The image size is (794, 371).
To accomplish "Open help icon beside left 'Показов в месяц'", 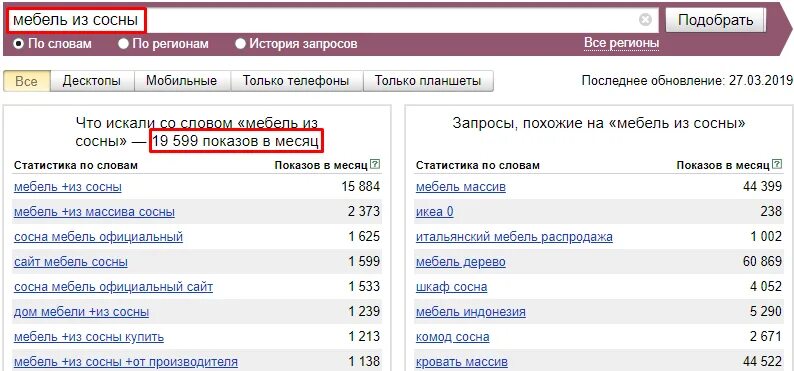I will coord(375,164).
